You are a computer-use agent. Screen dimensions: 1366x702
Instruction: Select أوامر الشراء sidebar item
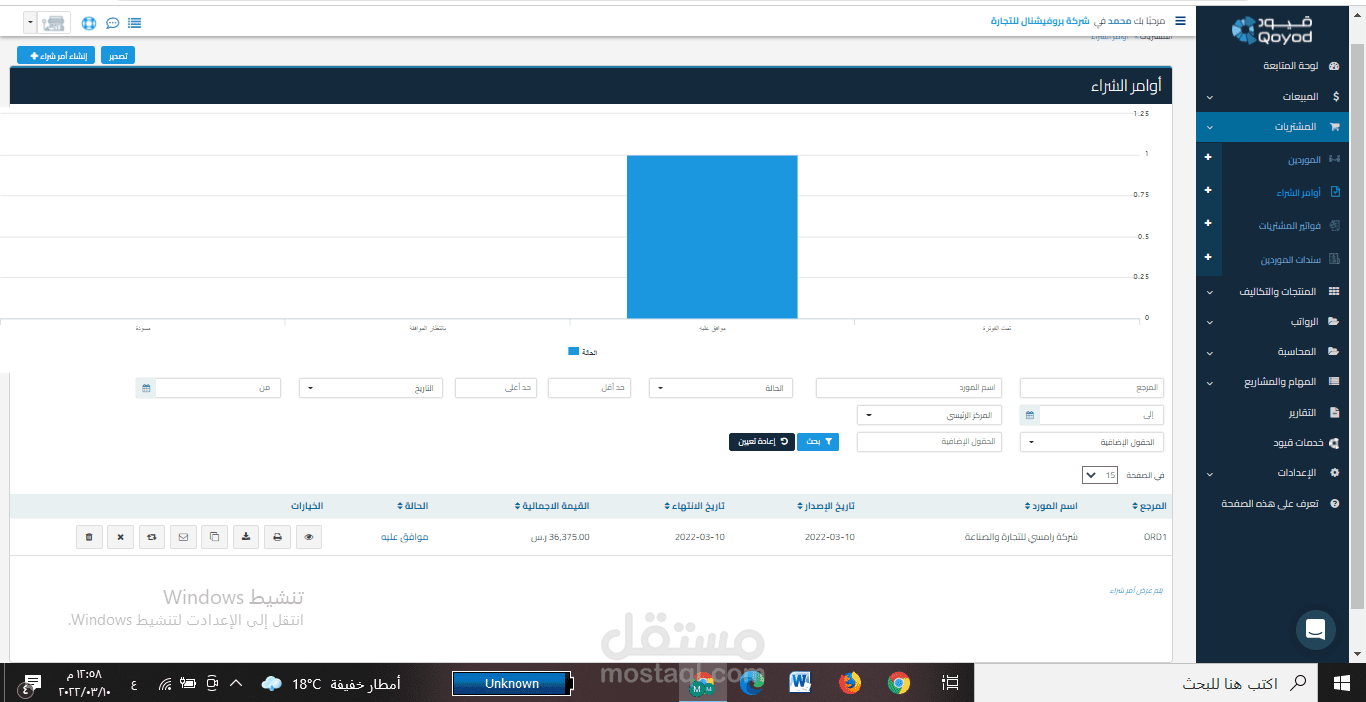(x=1299, y=192)
